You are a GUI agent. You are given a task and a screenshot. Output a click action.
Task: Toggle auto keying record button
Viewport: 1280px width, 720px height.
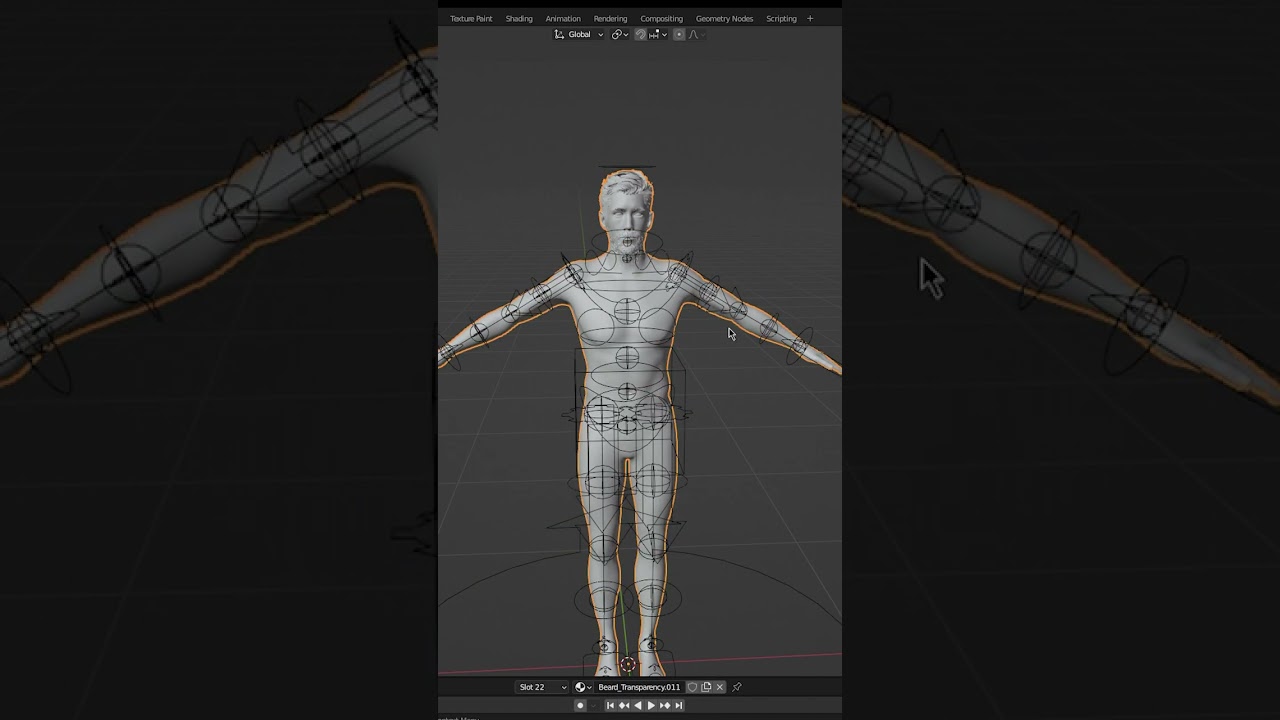580,706
